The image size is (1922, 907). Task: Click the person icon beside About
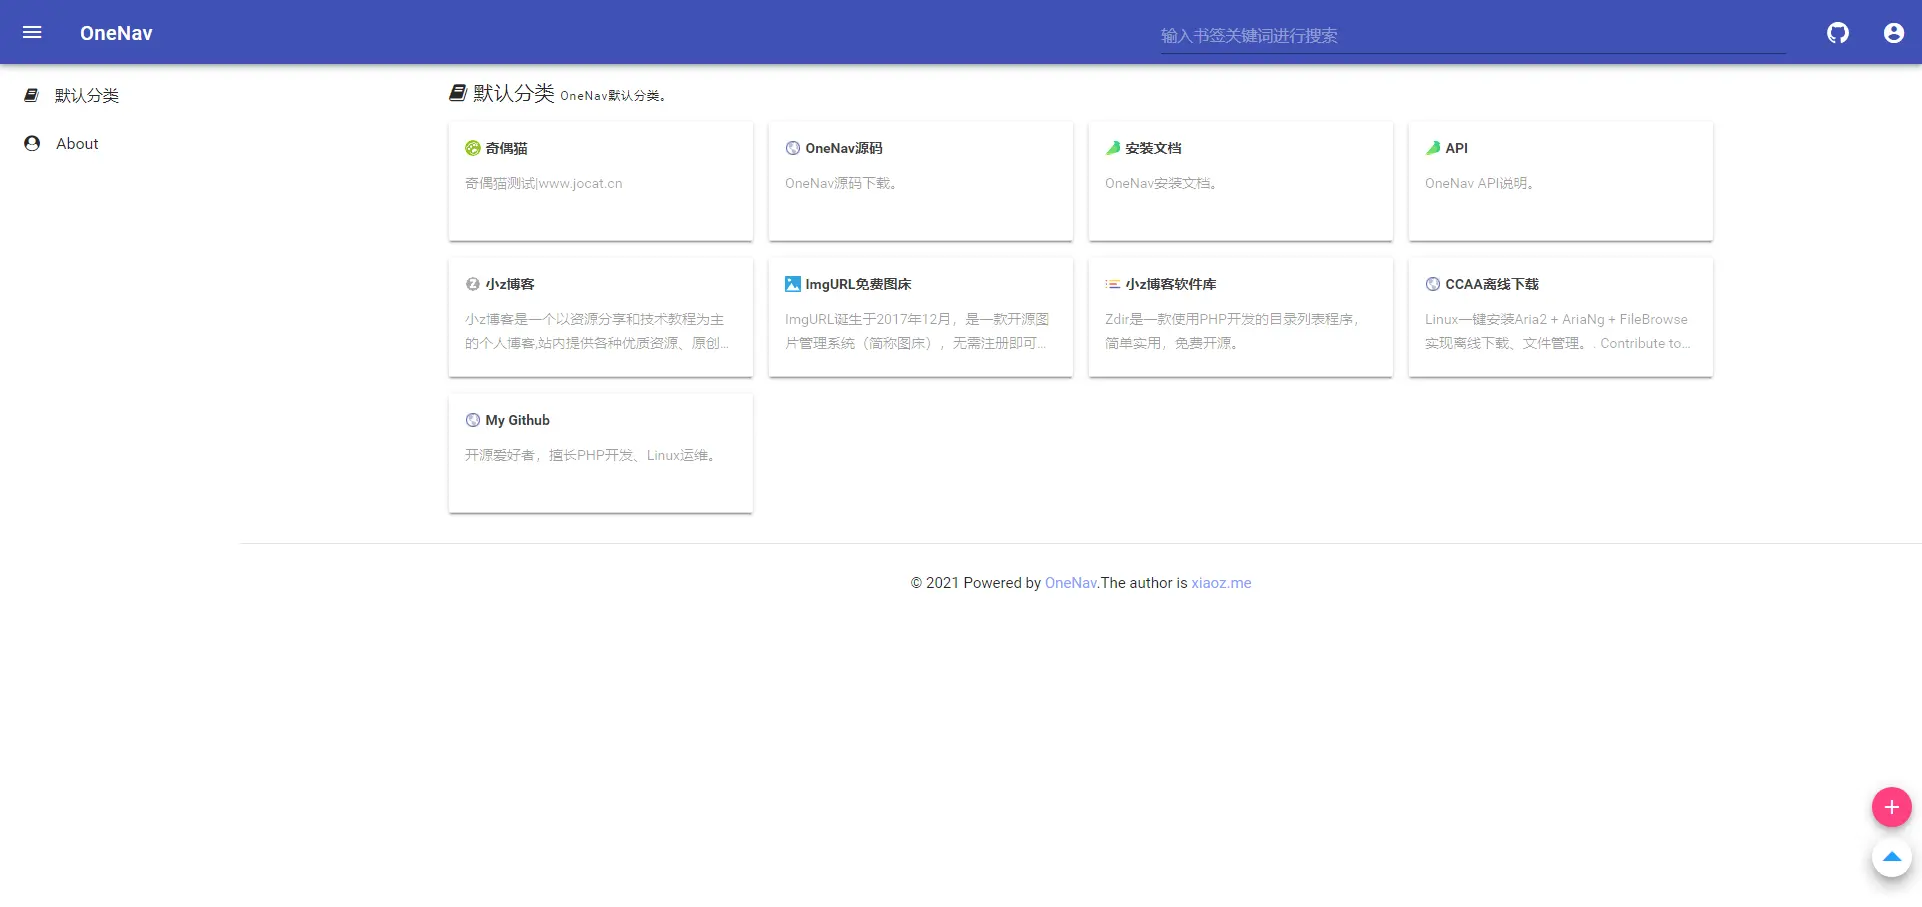[x=32, y=143]
